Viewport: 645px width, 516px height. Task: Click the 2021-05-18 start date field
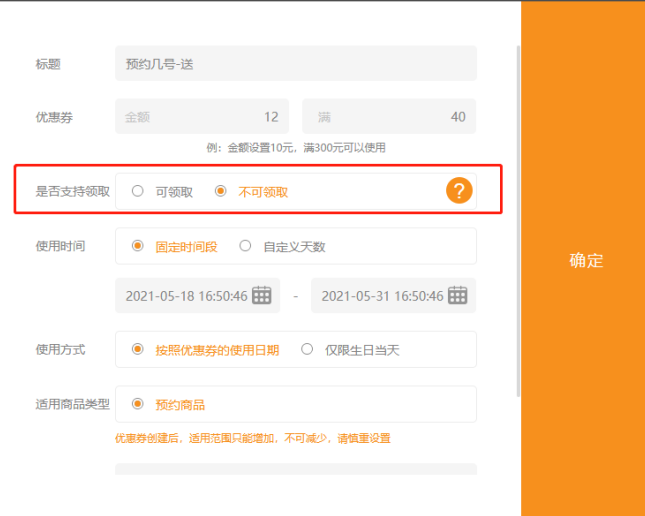click(x=186, y=296)
